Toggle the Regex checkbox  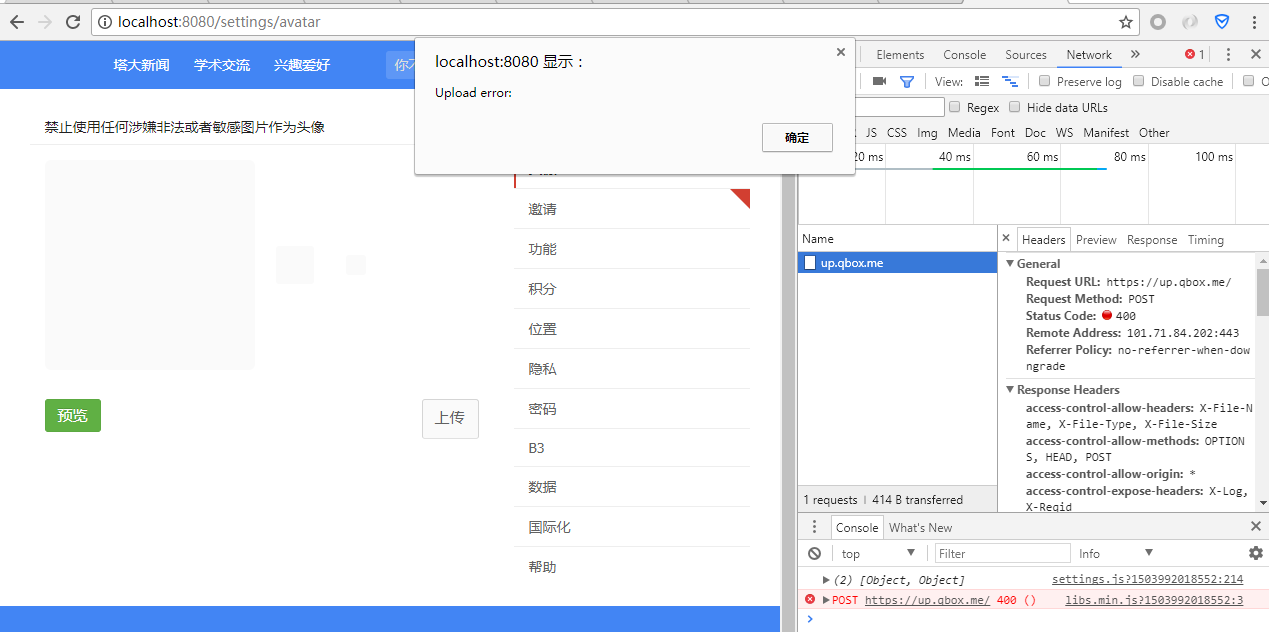pos(954,107)
